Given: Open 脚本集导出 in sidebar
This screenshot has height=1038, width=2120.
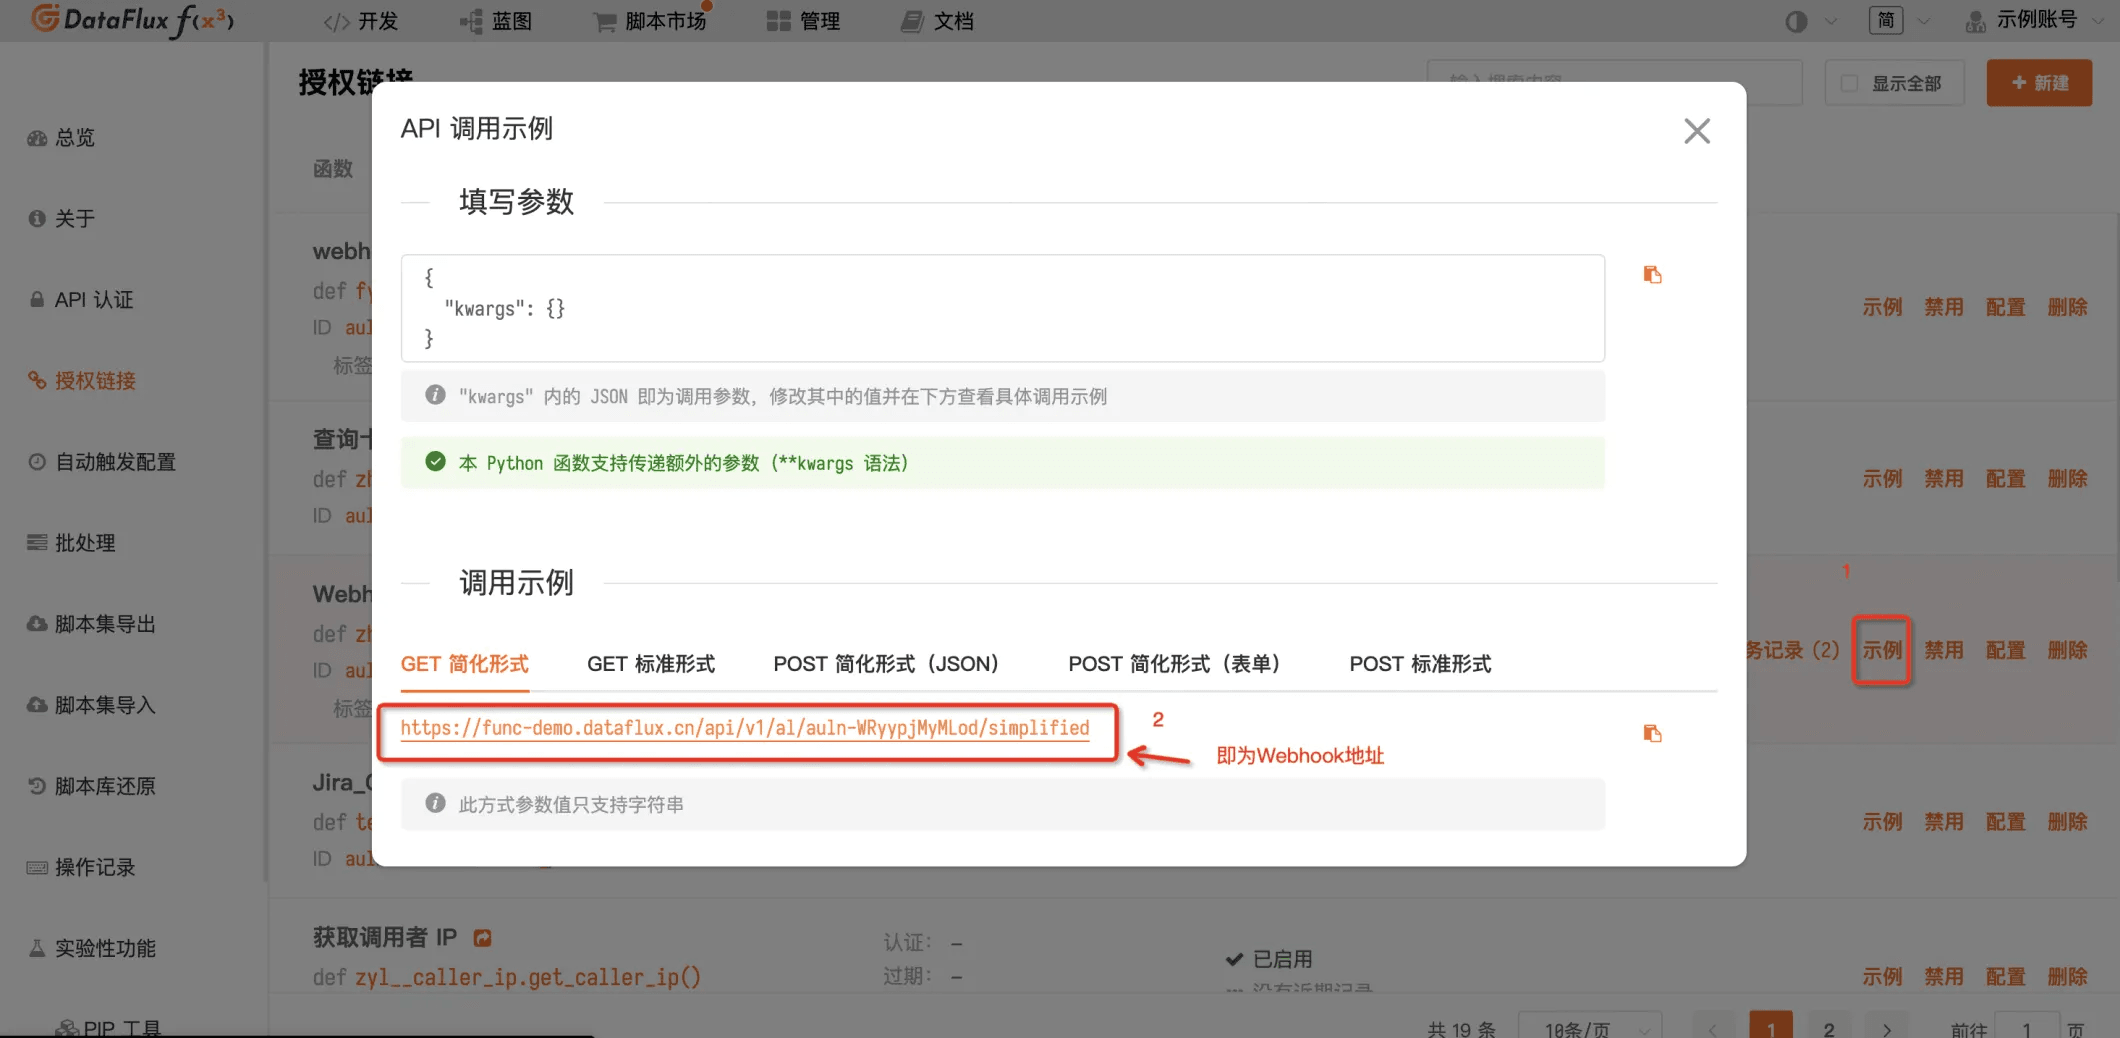Looking at the screenshot, I should [x=91, y=624].
